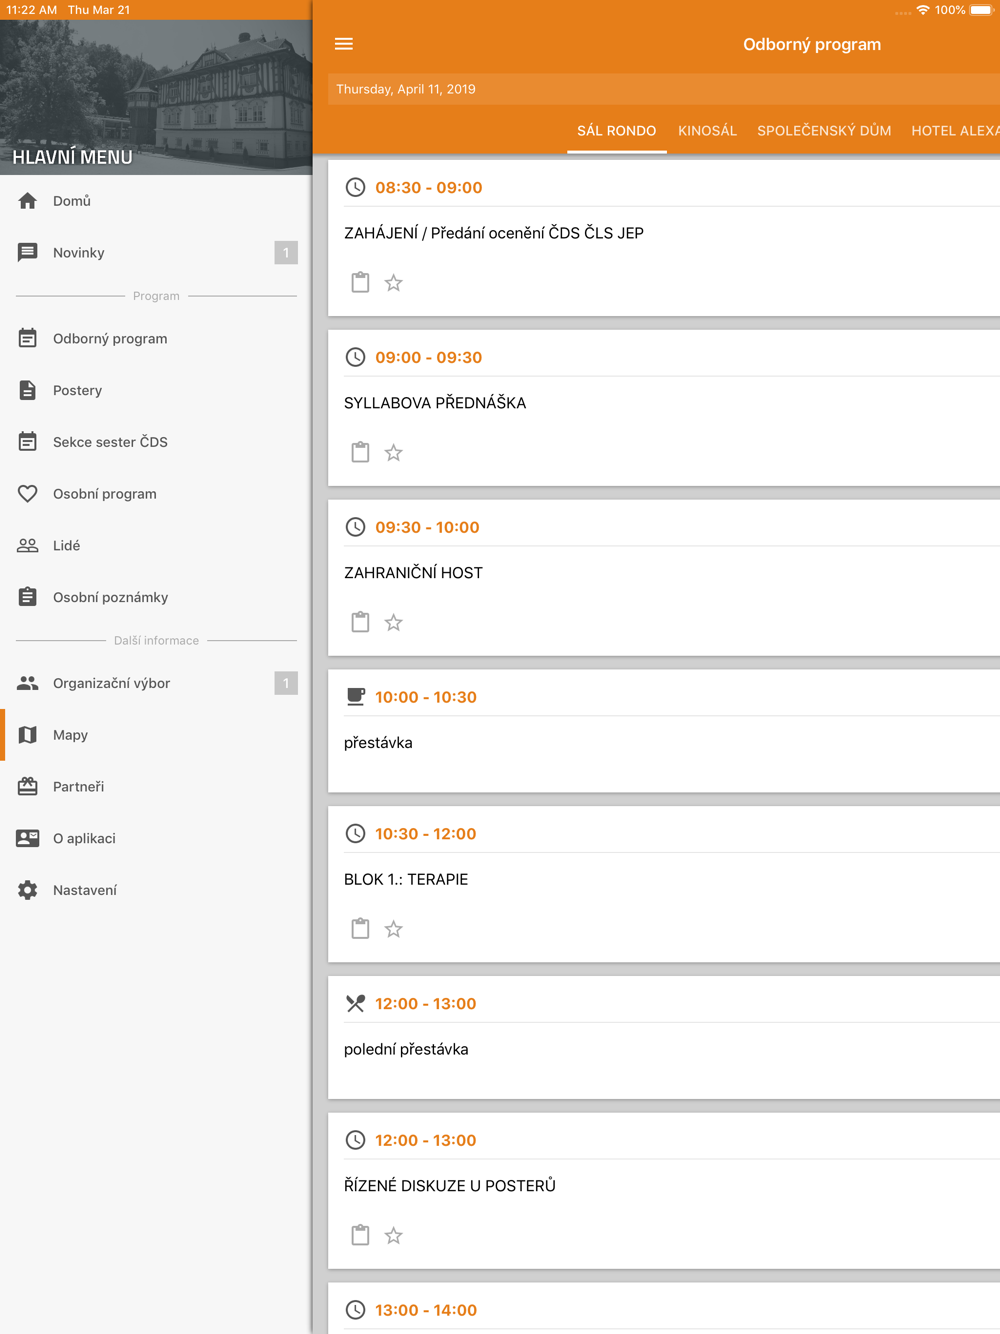The width and height of the screenshot is (1000, 1334).
Task: Click the Thursday, April 11, 2019 date bar
Action: click(664, 89)
